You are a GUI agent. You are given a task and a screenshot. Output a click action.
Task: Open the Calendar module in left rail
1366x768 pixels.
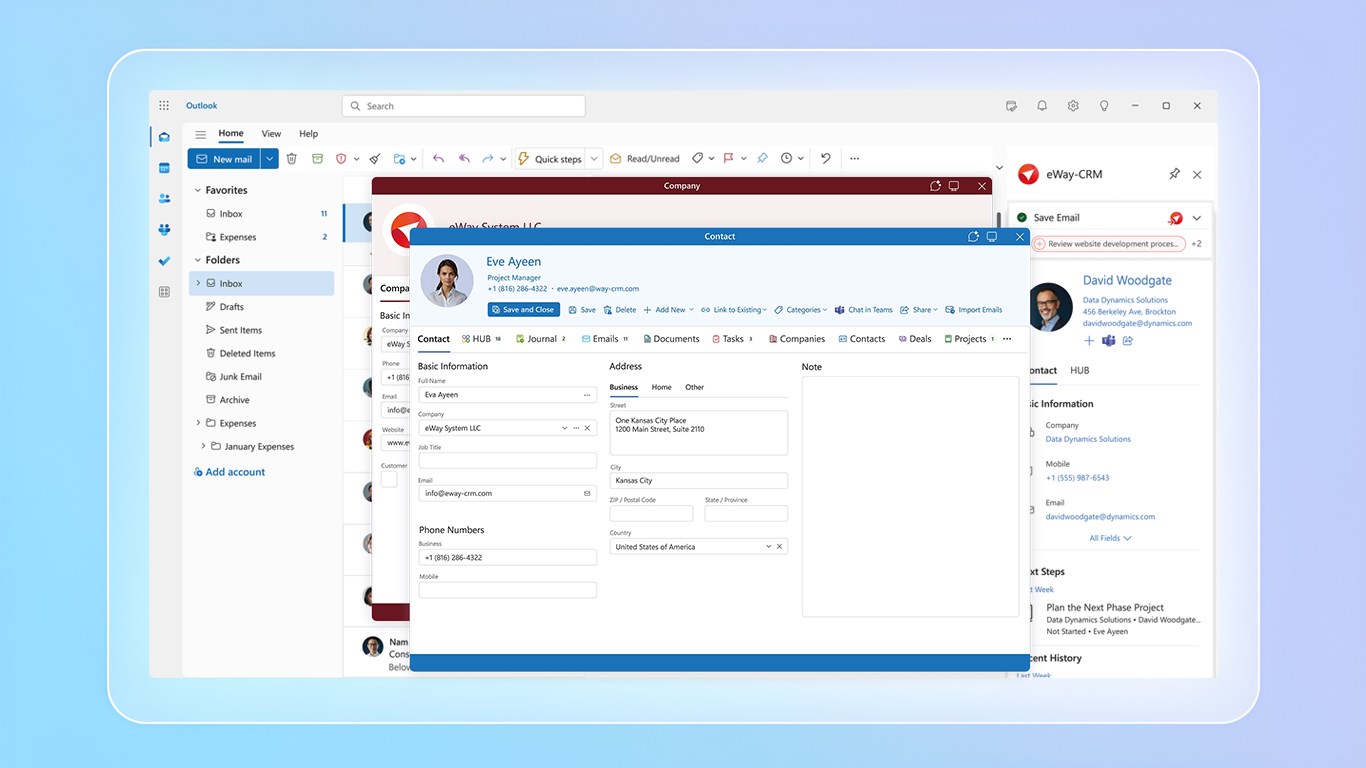pos(164,168)
